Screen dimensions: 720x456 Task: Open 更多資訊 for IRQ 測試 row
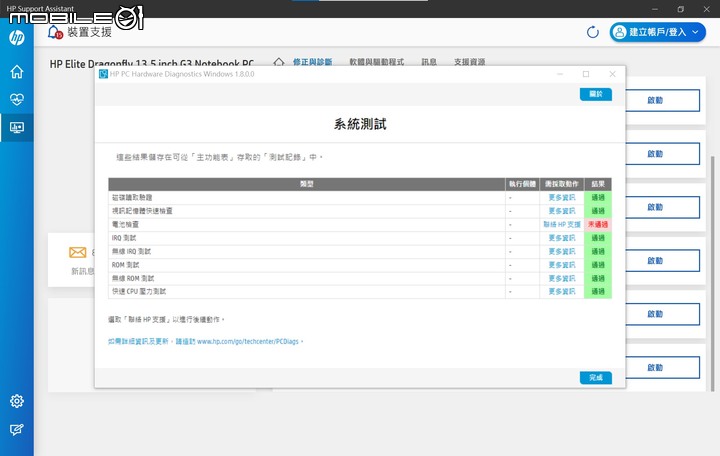[562, 238]
